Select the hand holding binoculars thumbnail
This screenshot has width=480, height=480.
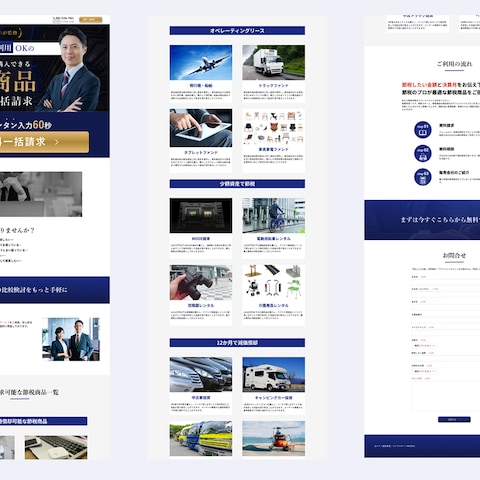[x=201, y=283]
